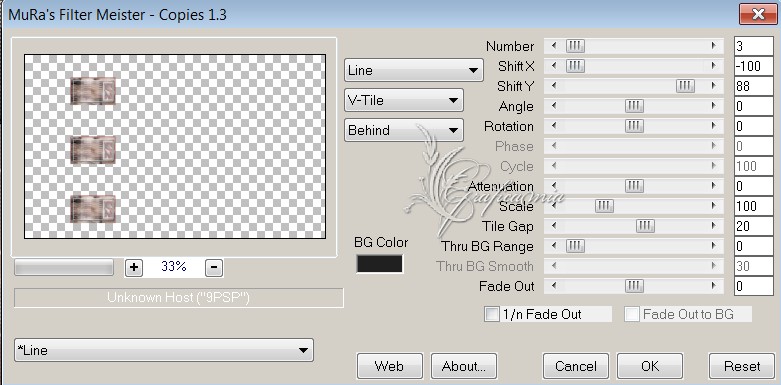
Task: Click the Shift Y slider right arrow
Action: [x=714, y=86]
